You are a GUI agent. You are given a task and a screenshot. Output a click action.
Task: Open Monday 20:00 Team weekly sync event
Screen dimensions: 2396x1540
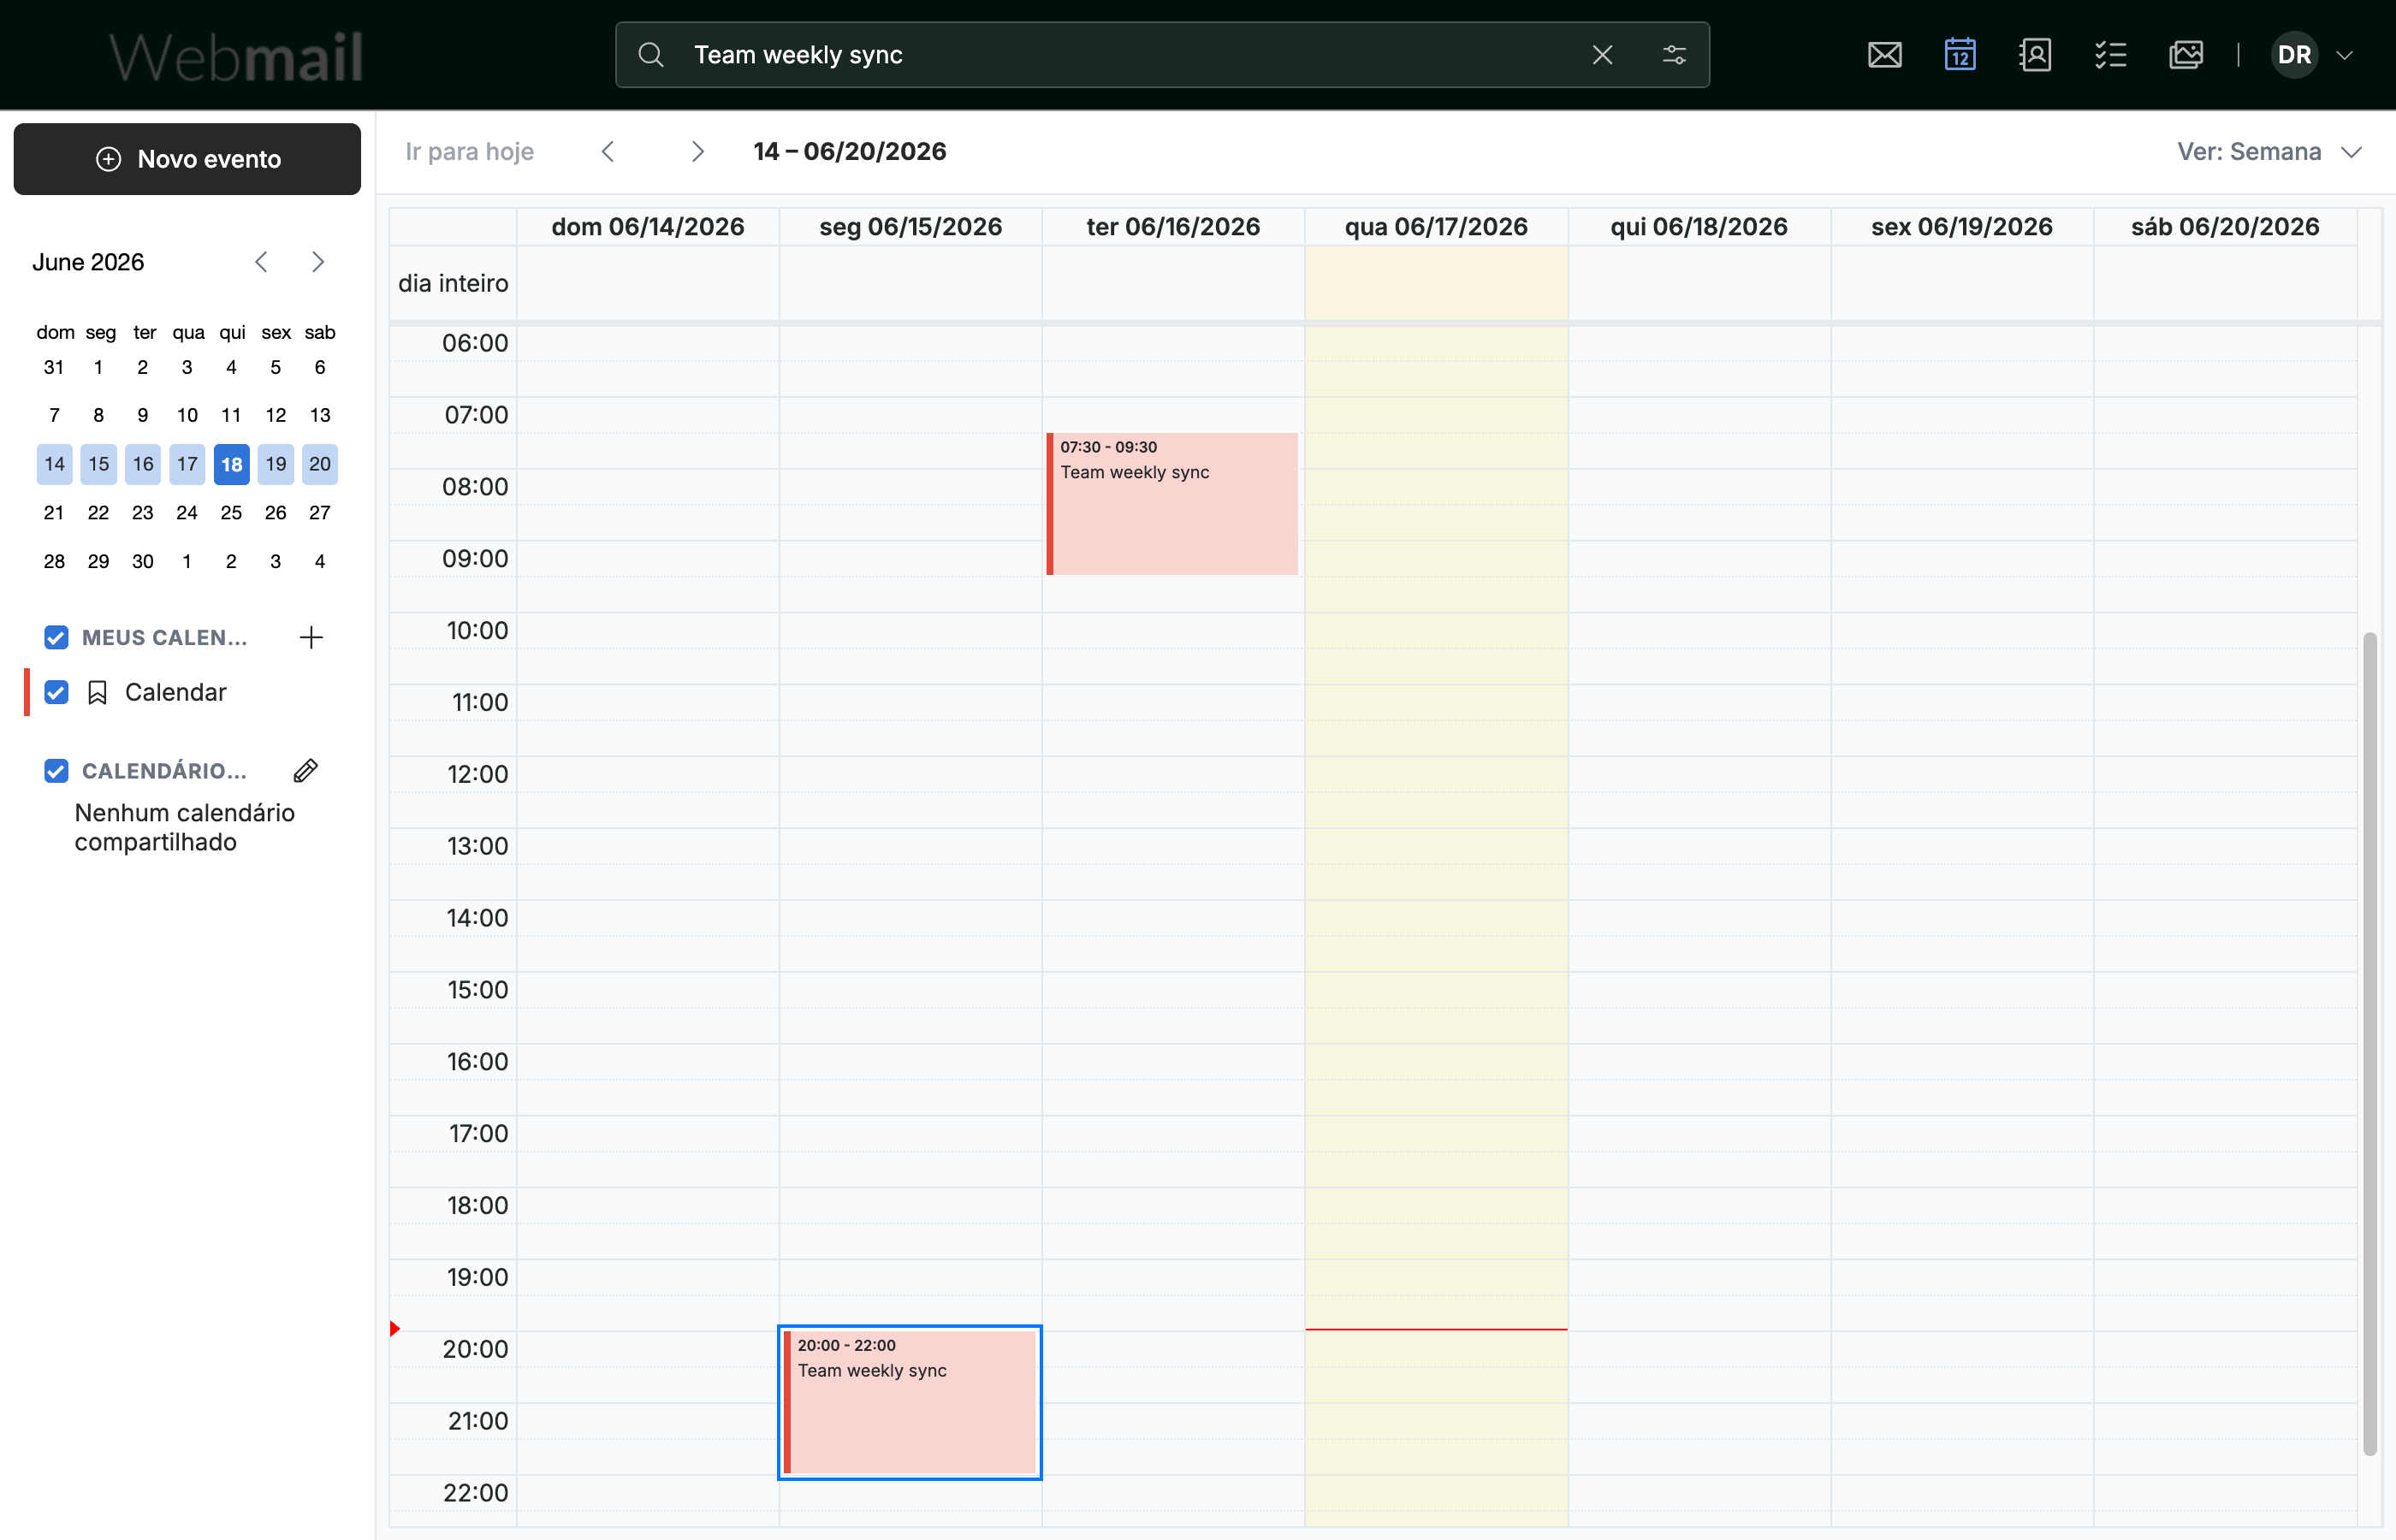[x=909, y=1402]
